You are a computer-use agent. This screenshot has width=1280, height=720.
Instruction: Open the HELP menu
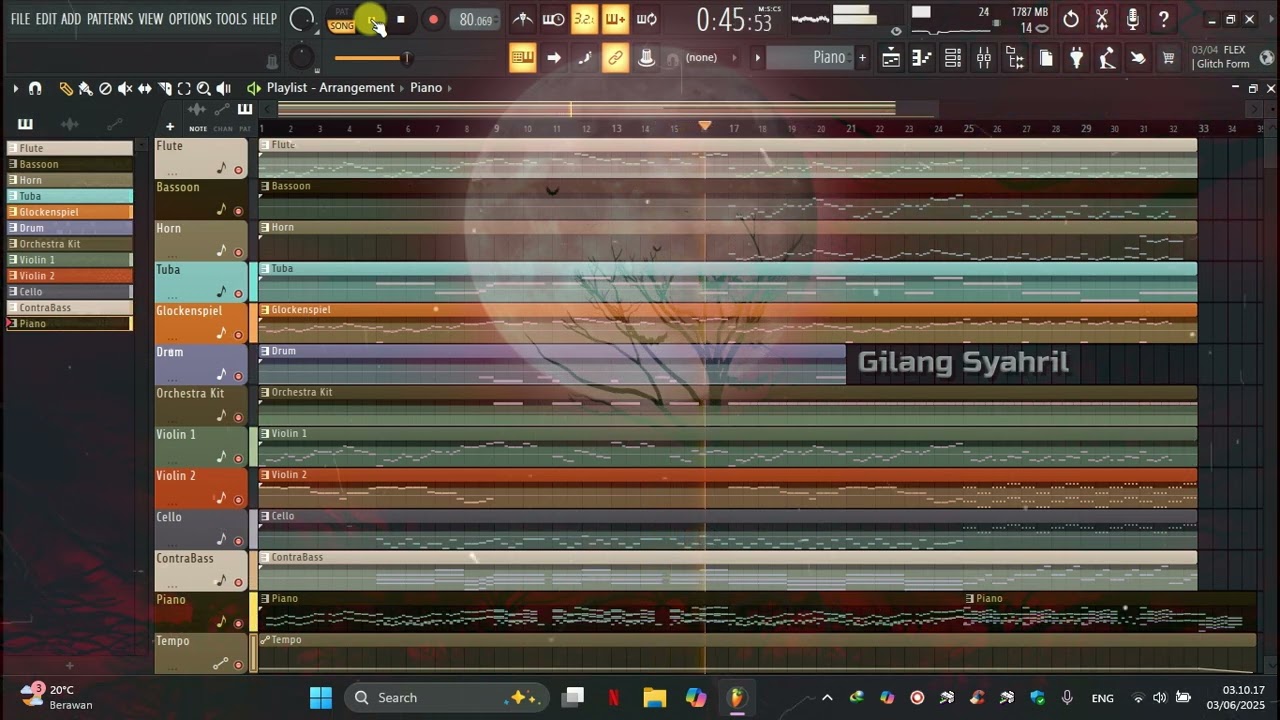point(265,19)
